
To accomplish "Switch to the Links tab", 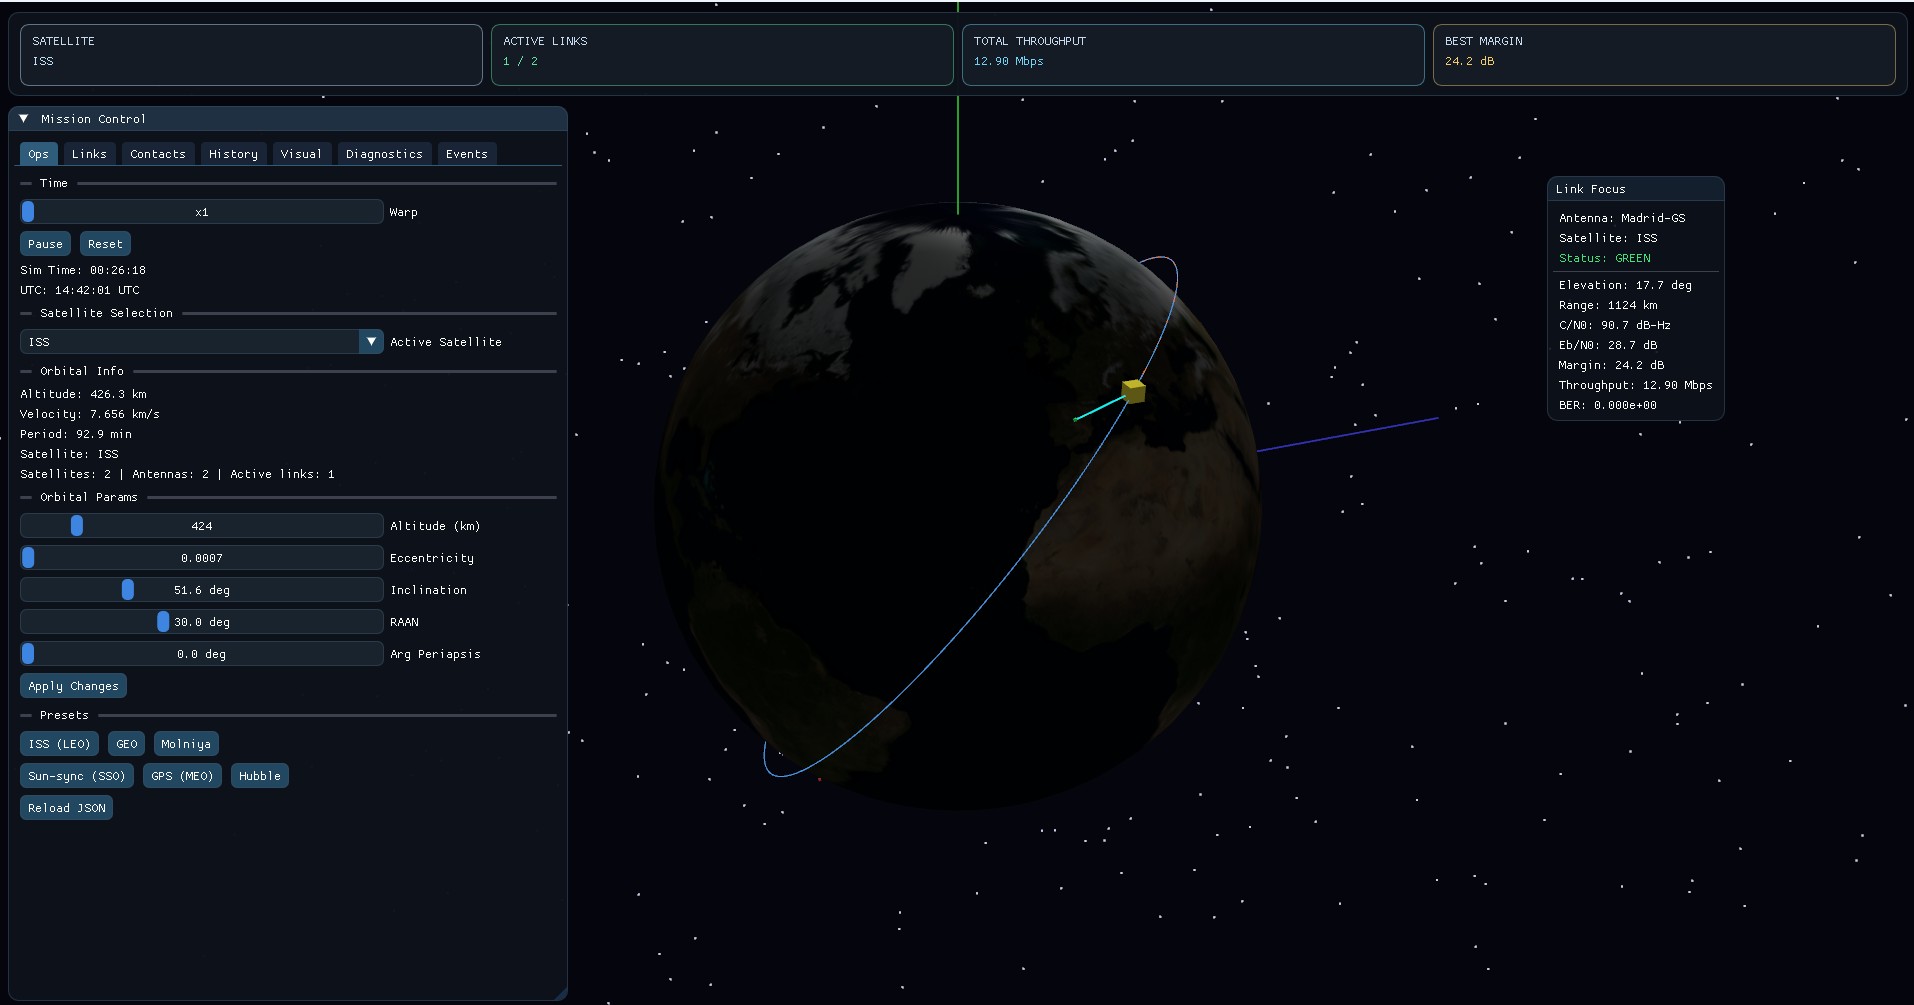I will point(89,153).
